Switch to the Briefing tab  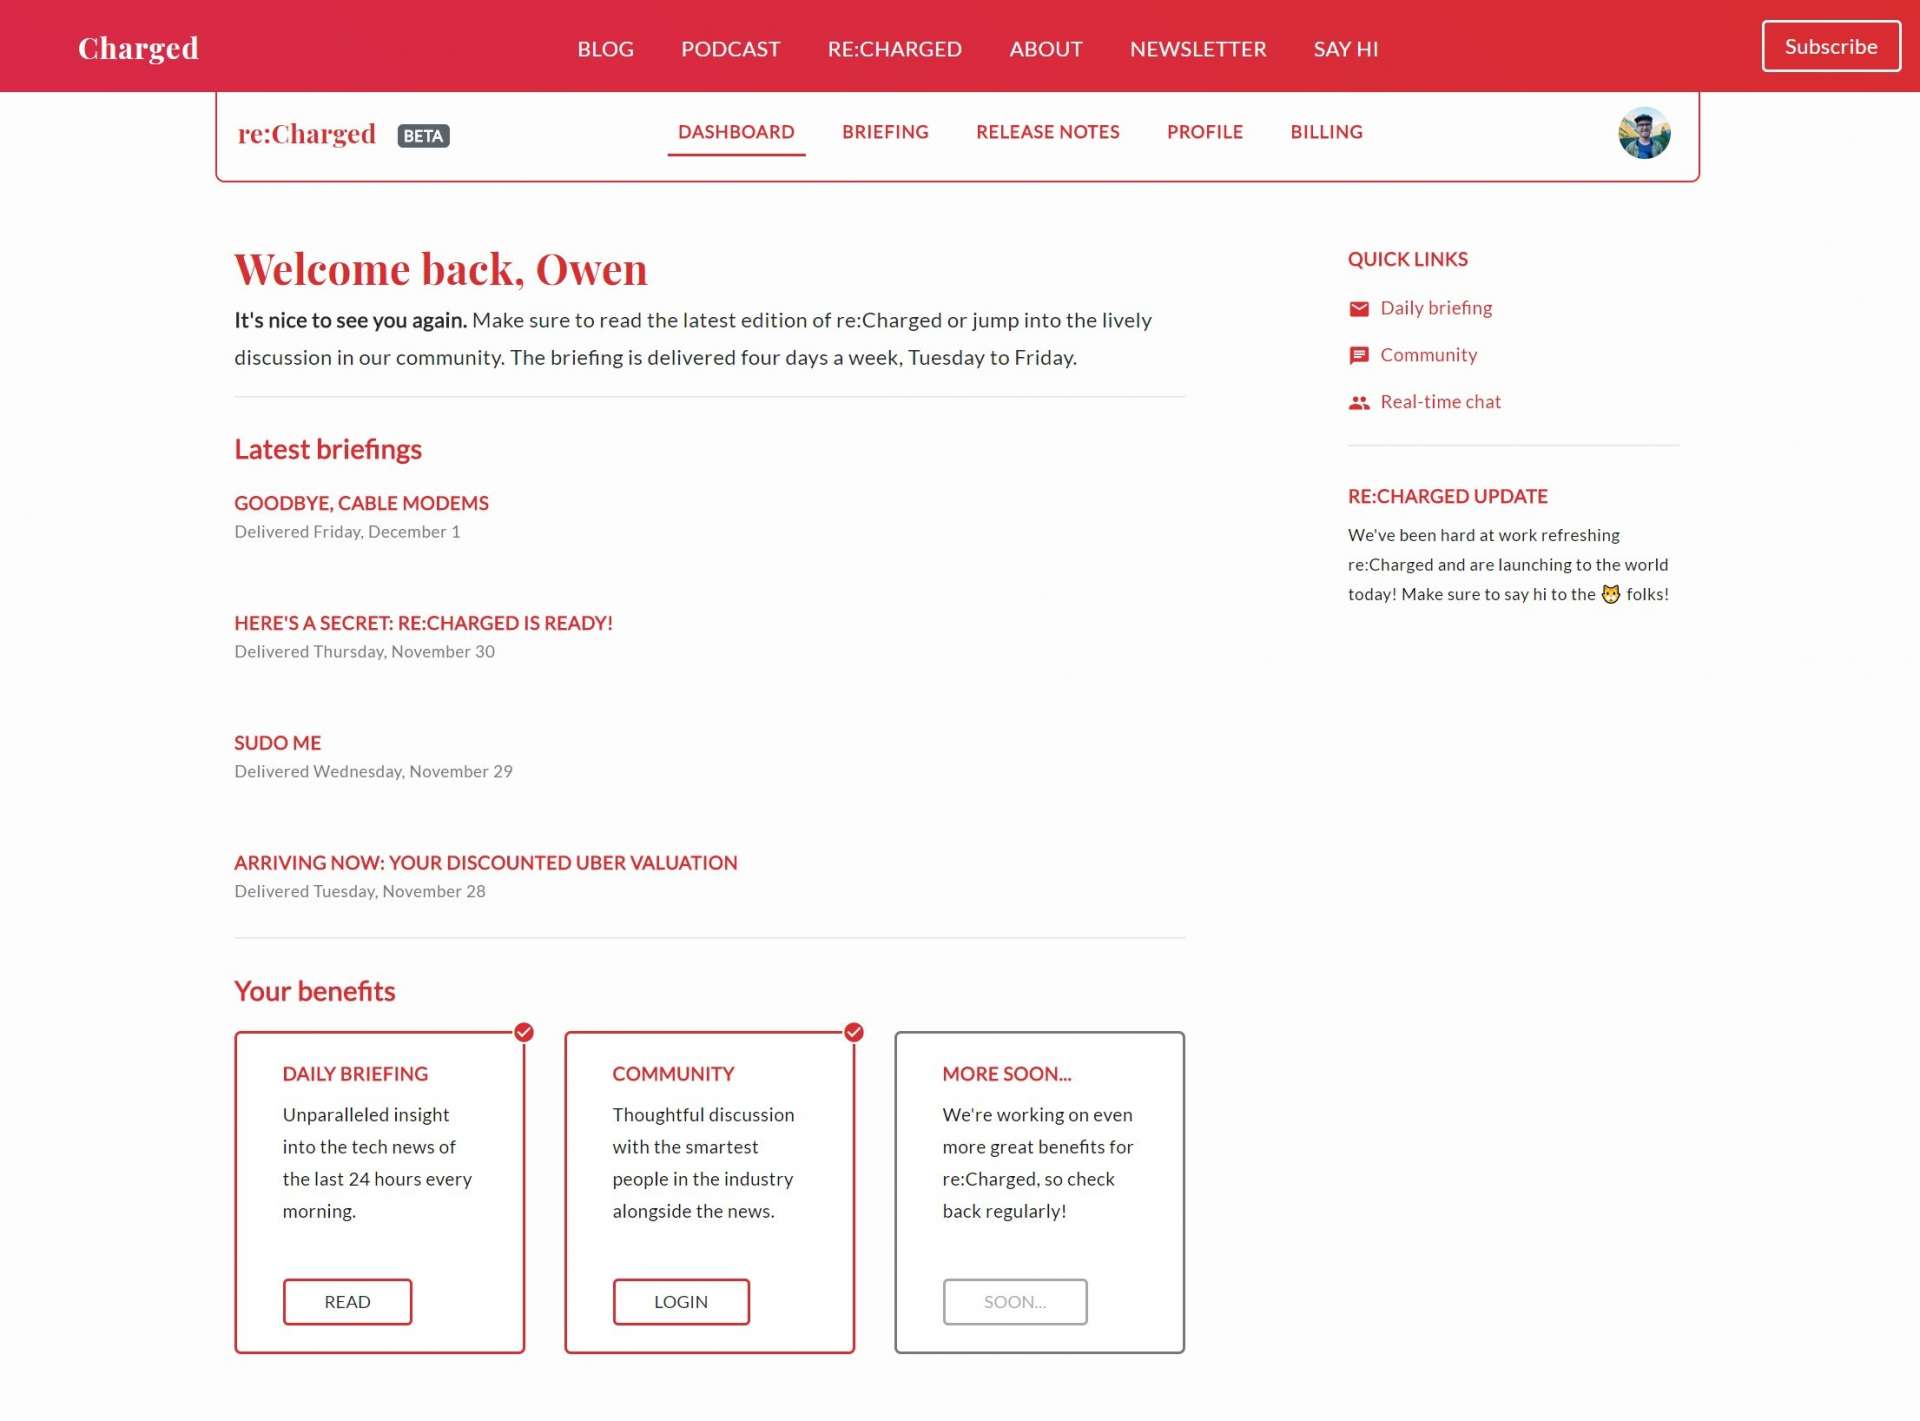click(885, 132)
